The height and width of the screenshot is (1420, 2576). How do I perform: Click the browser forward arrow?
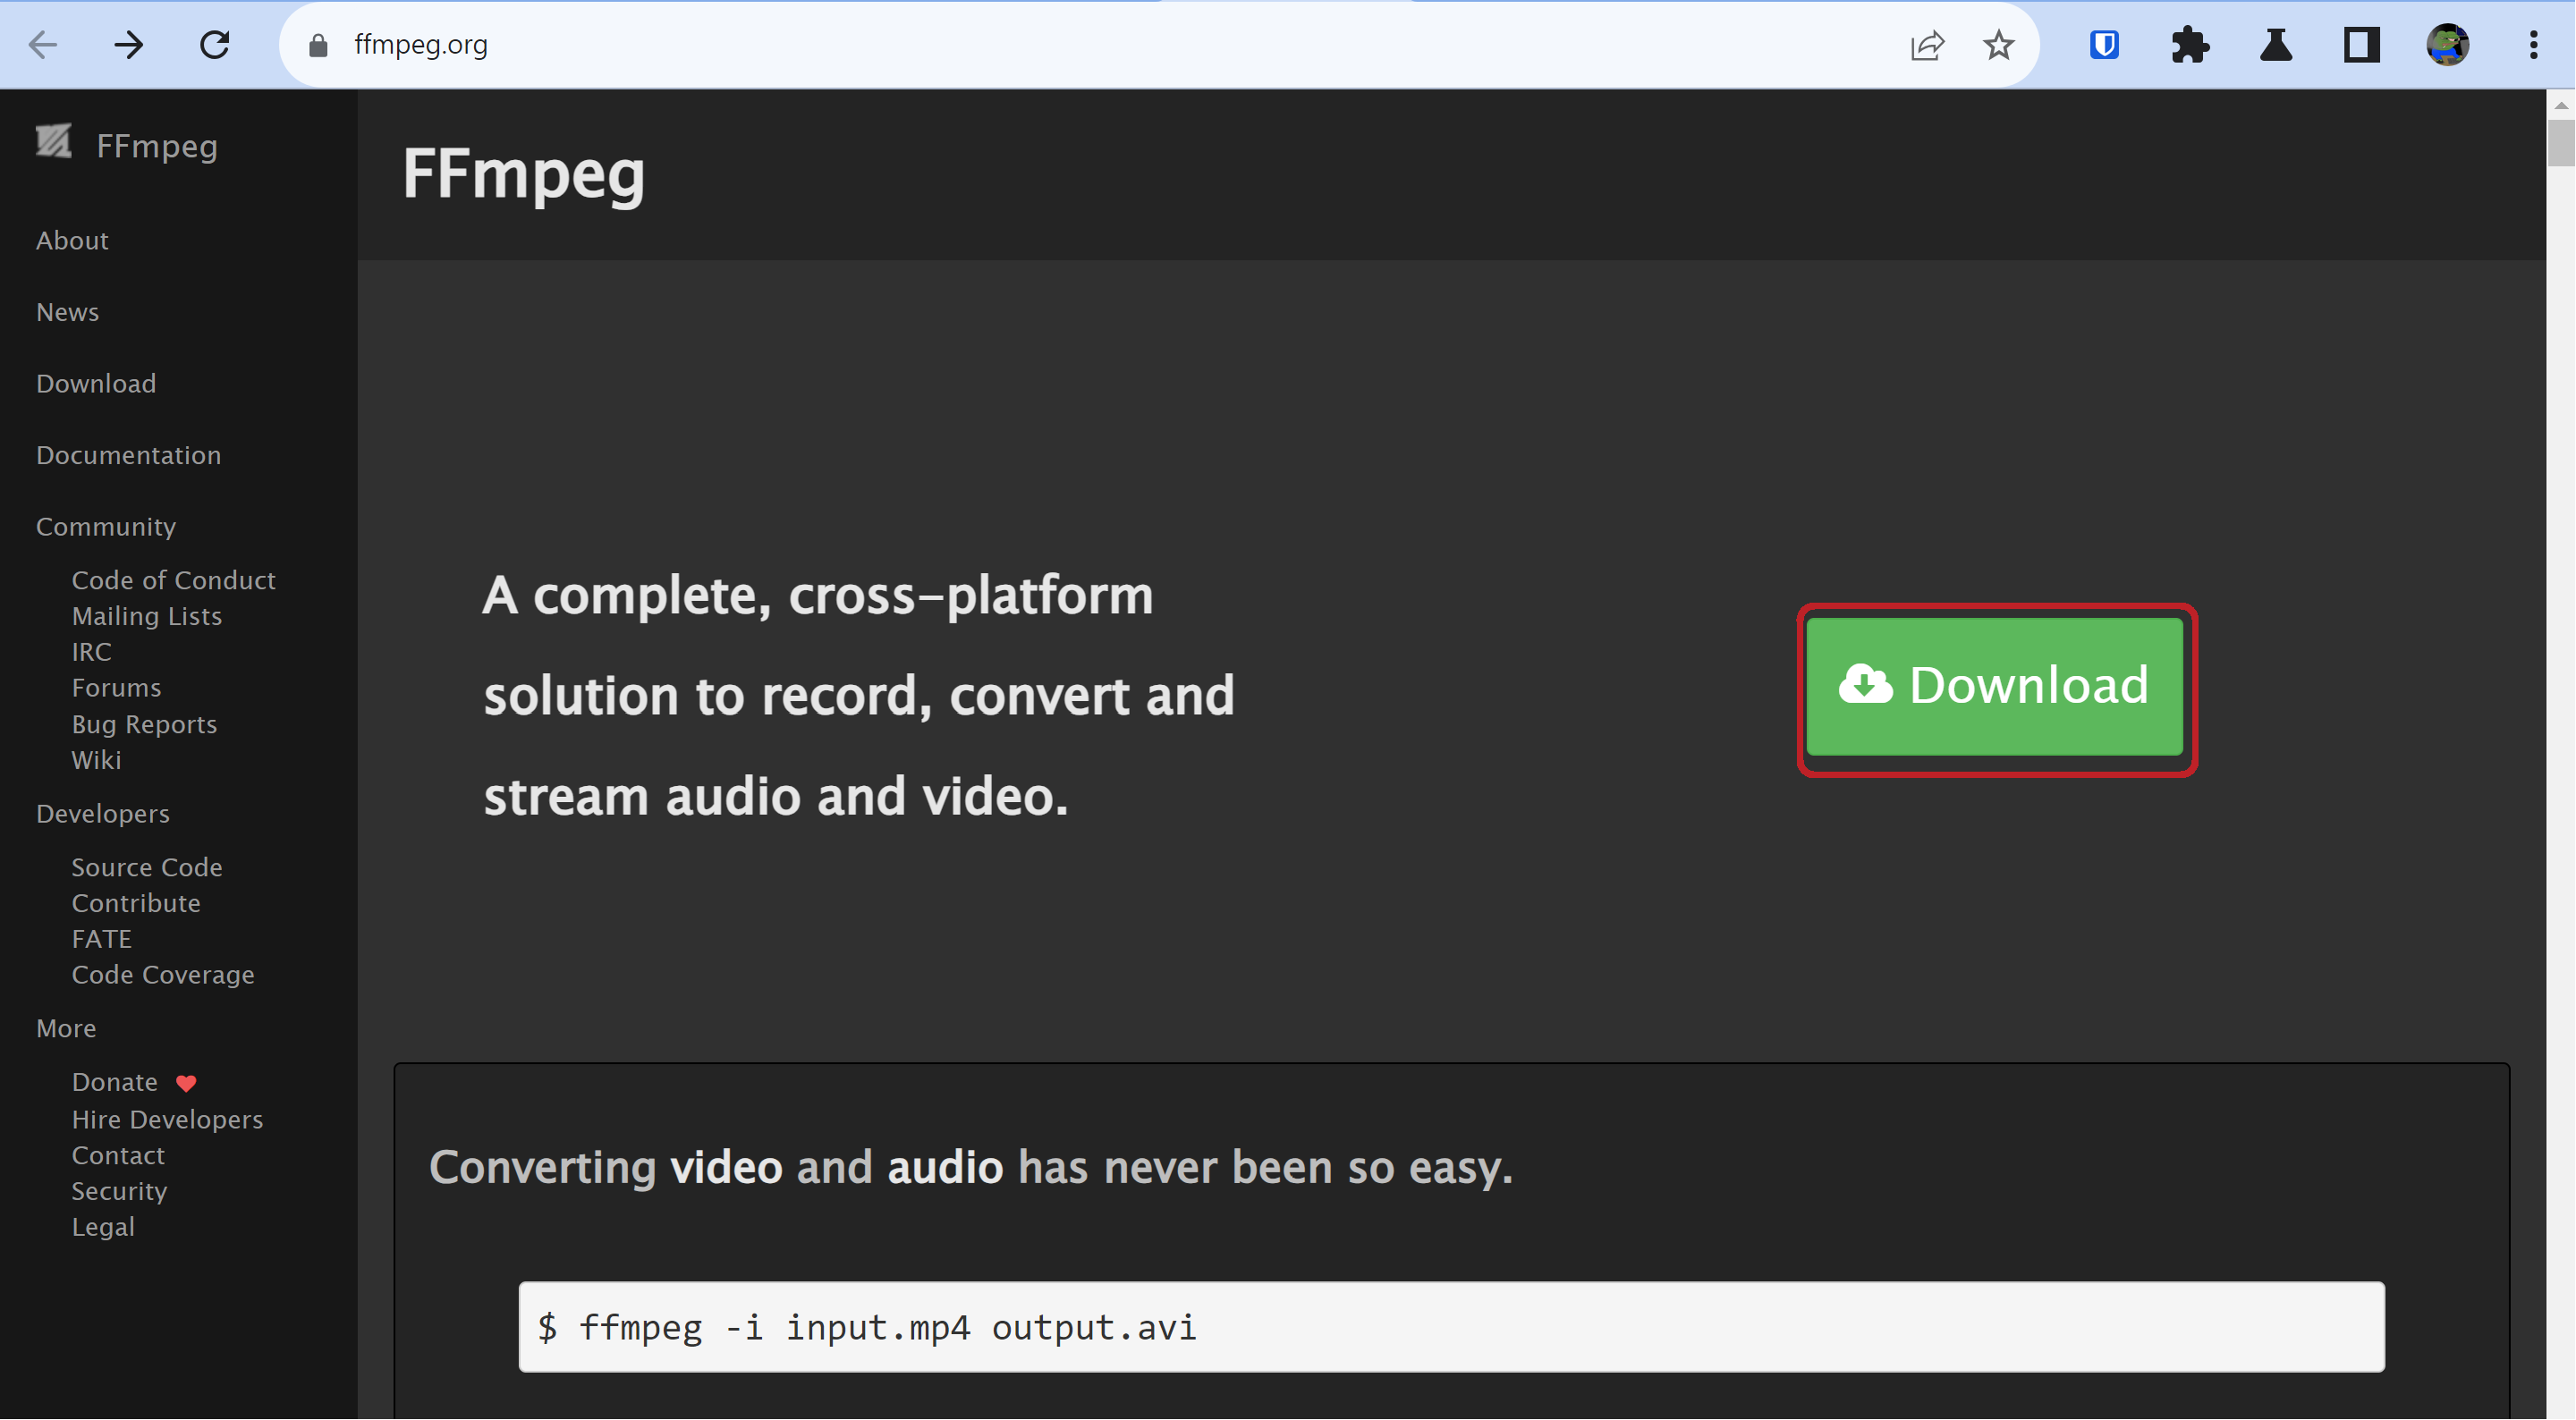128,45
